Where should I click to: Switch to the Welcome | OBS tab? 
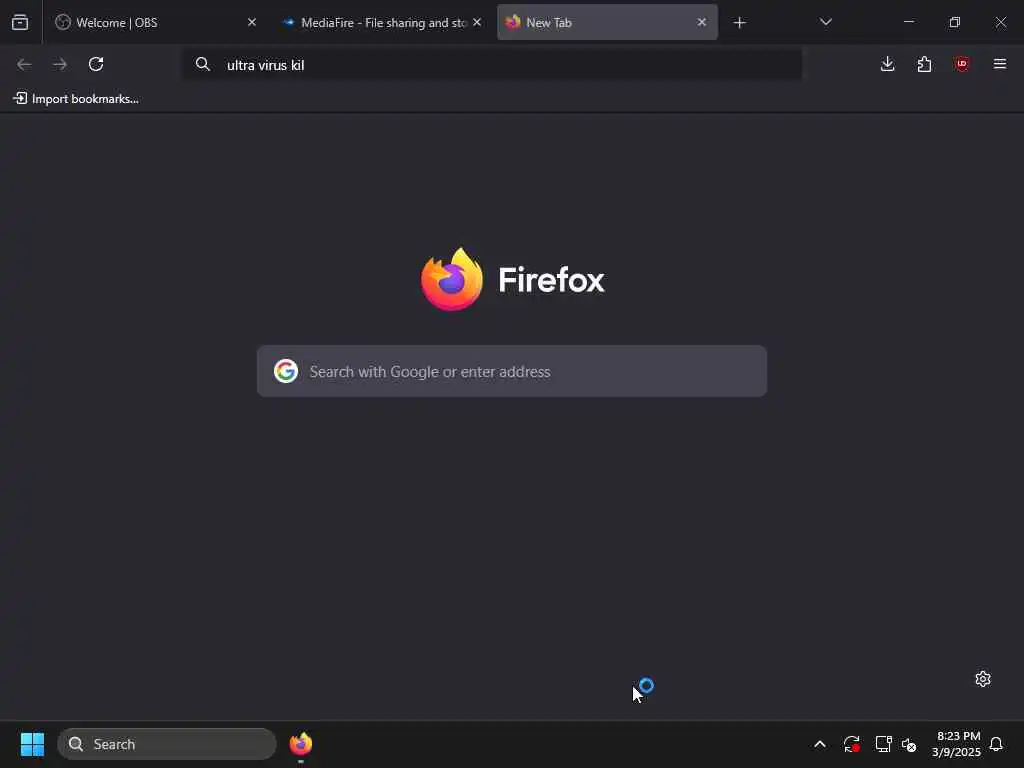coord(157,22)
